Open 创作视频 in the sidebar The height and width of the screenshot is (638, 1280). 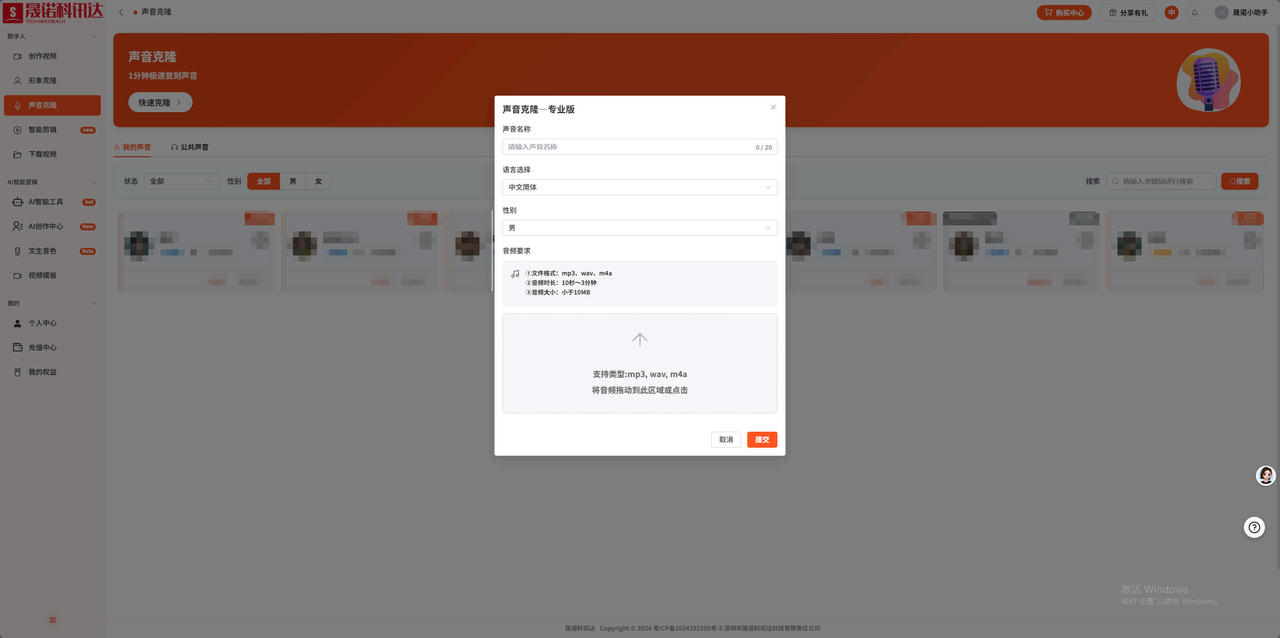pyautogui.click(x=52, y=56)
